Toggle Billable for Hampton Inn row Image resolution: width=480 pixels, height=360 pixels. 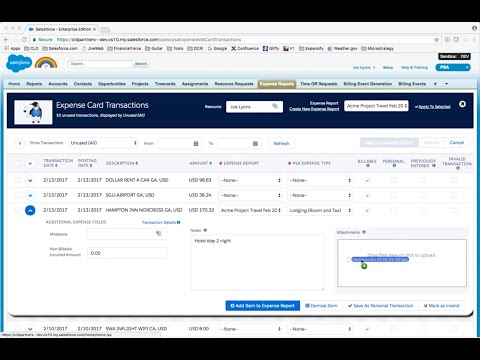point(367,210)
